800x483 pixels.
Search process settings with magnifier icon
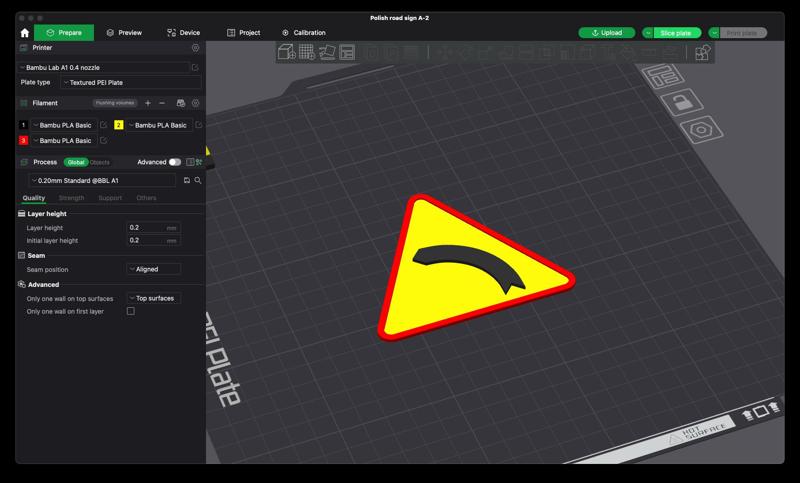click(x=198, y=180)
